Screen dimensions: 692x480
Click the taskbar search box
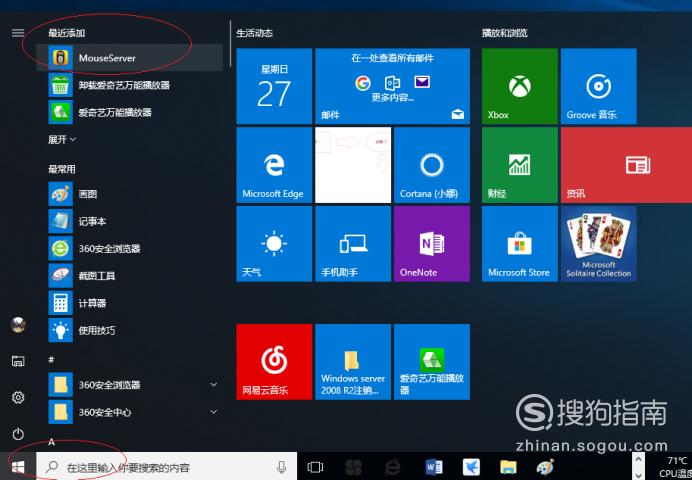coord(166,467)
